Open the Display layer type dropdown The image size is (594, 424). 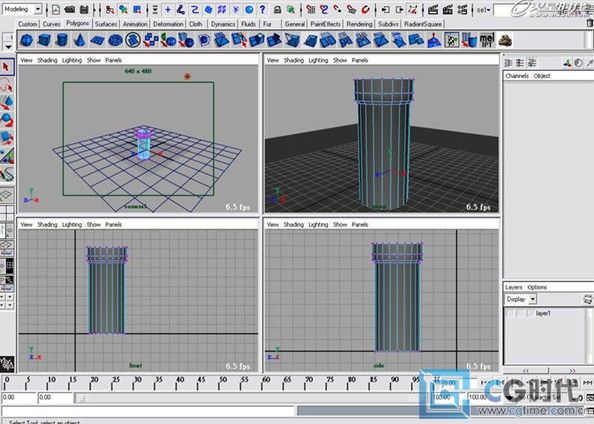(x=521, y=299)
